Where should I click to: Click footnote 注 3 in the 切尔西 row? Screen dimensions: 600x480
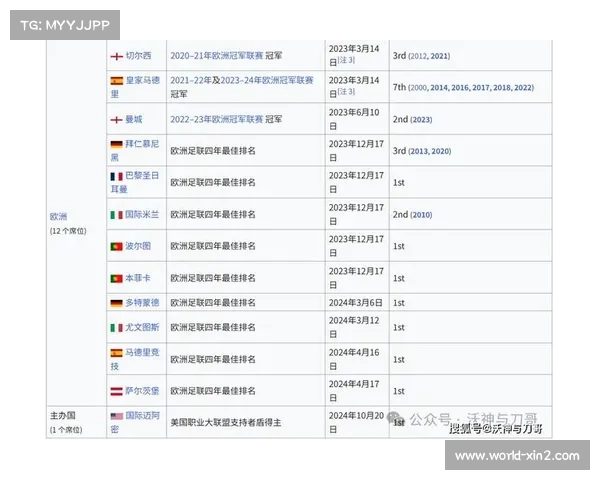346,60
